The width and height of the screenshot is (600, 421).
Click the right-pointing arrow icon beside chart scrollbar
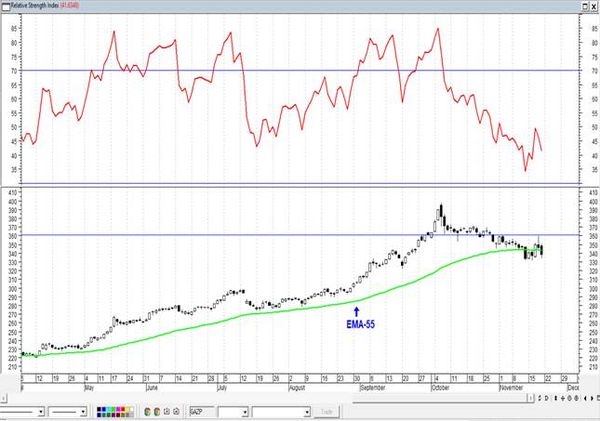pyautogui.click(x=592, y=398)
